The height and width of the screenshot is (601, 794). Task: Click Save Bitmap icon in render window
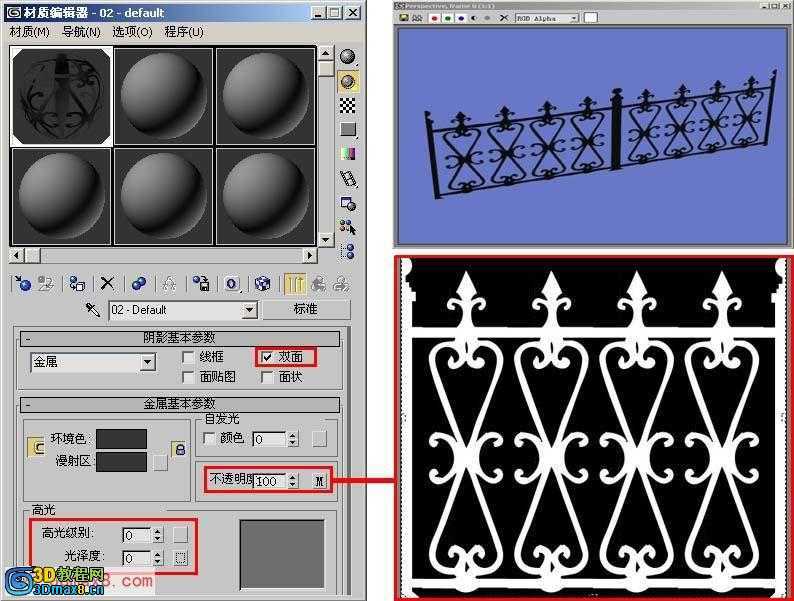tap(404, 18)
